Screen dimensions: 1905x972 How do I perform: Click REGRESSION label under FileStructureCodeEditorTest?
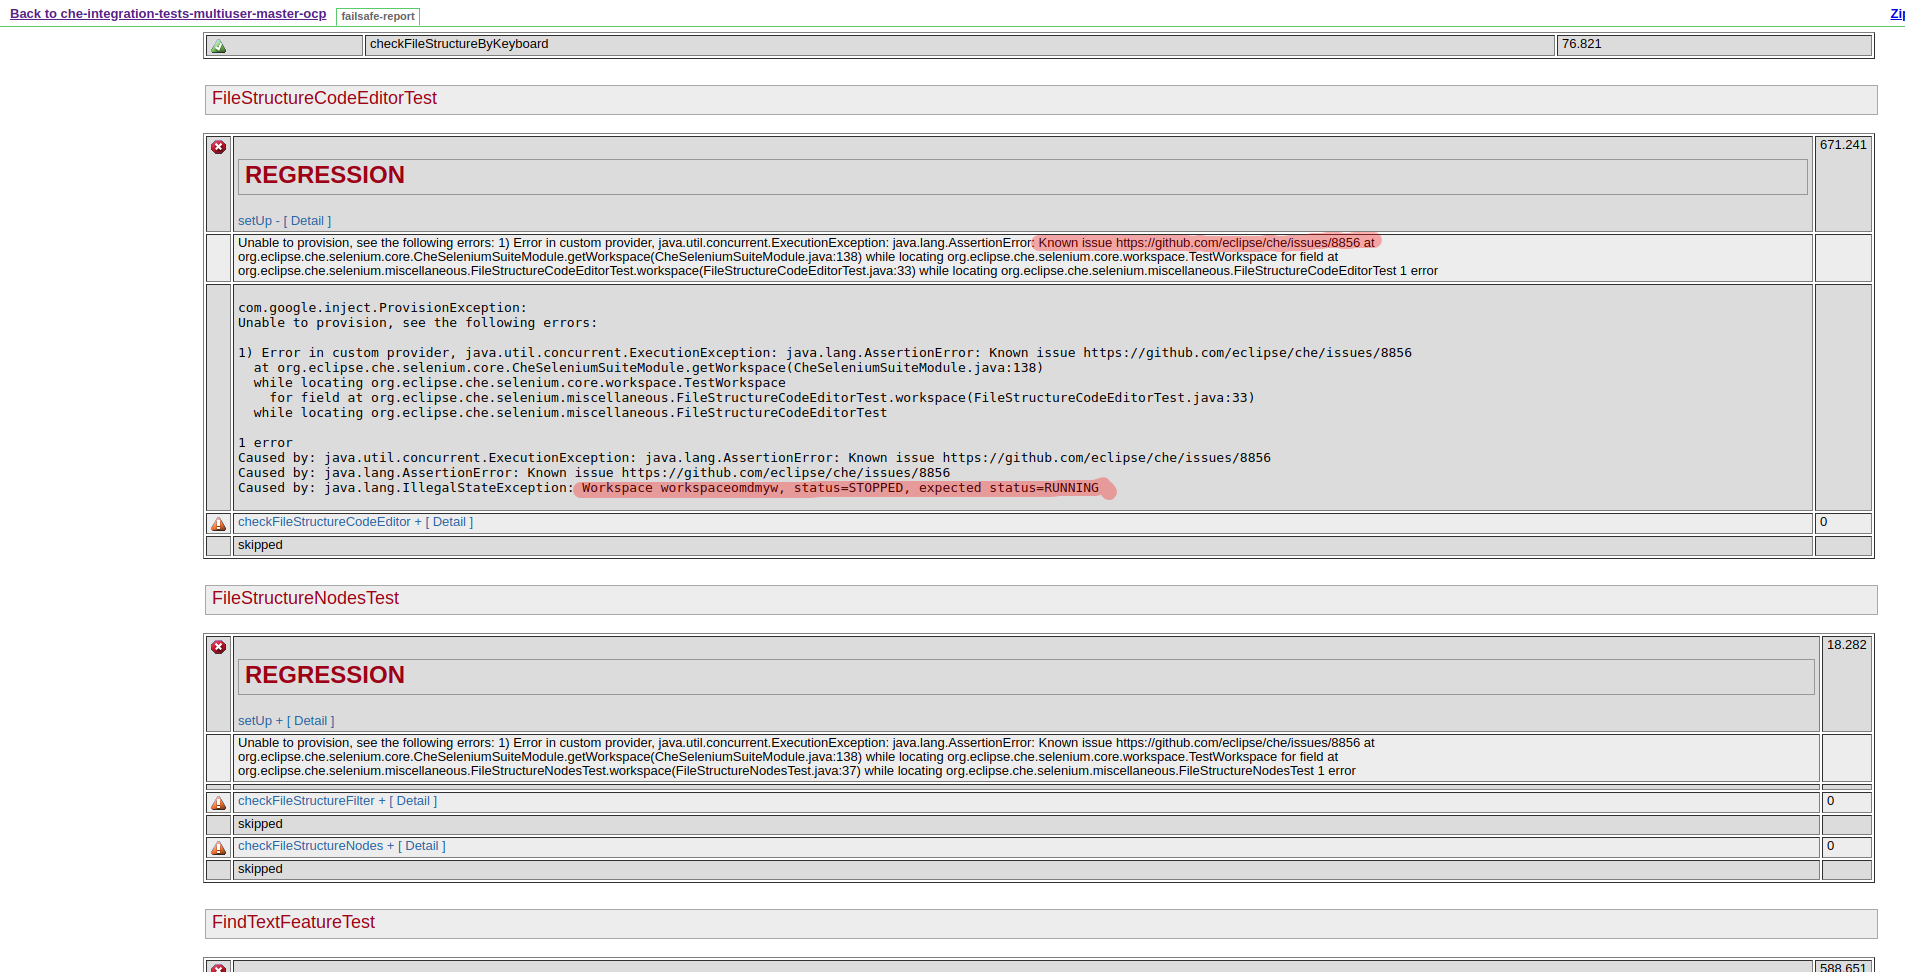coord(325,175)
